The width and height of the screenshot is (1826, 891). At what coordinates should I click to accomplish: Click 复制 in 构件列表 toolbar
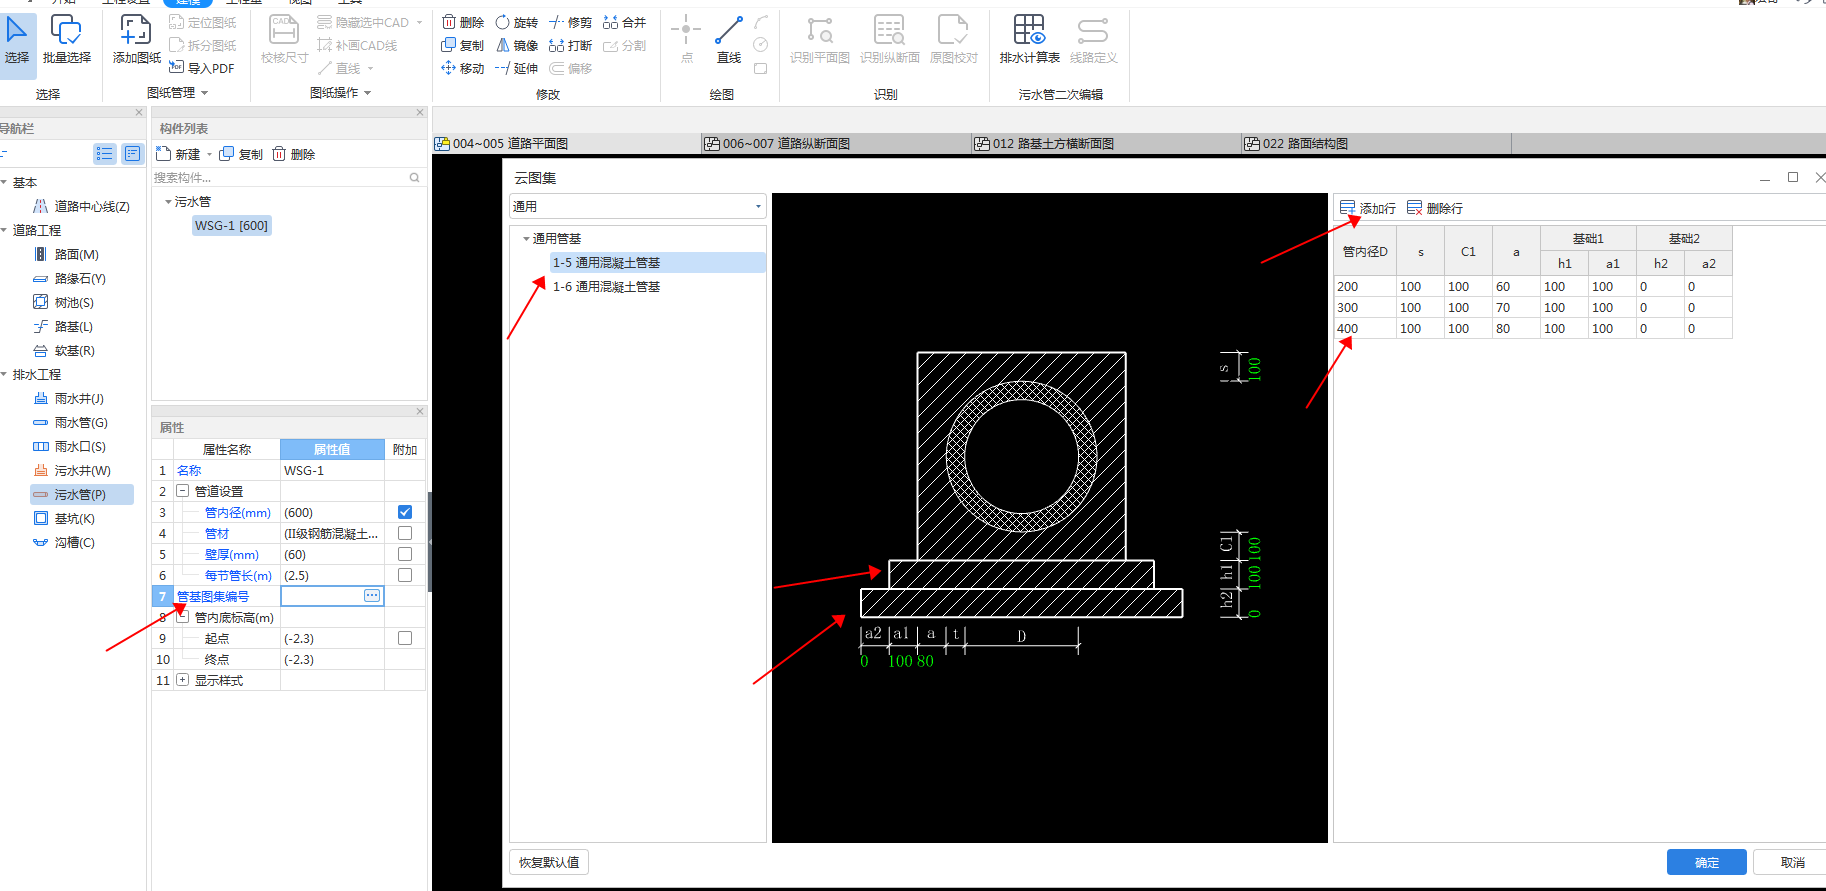241,154
